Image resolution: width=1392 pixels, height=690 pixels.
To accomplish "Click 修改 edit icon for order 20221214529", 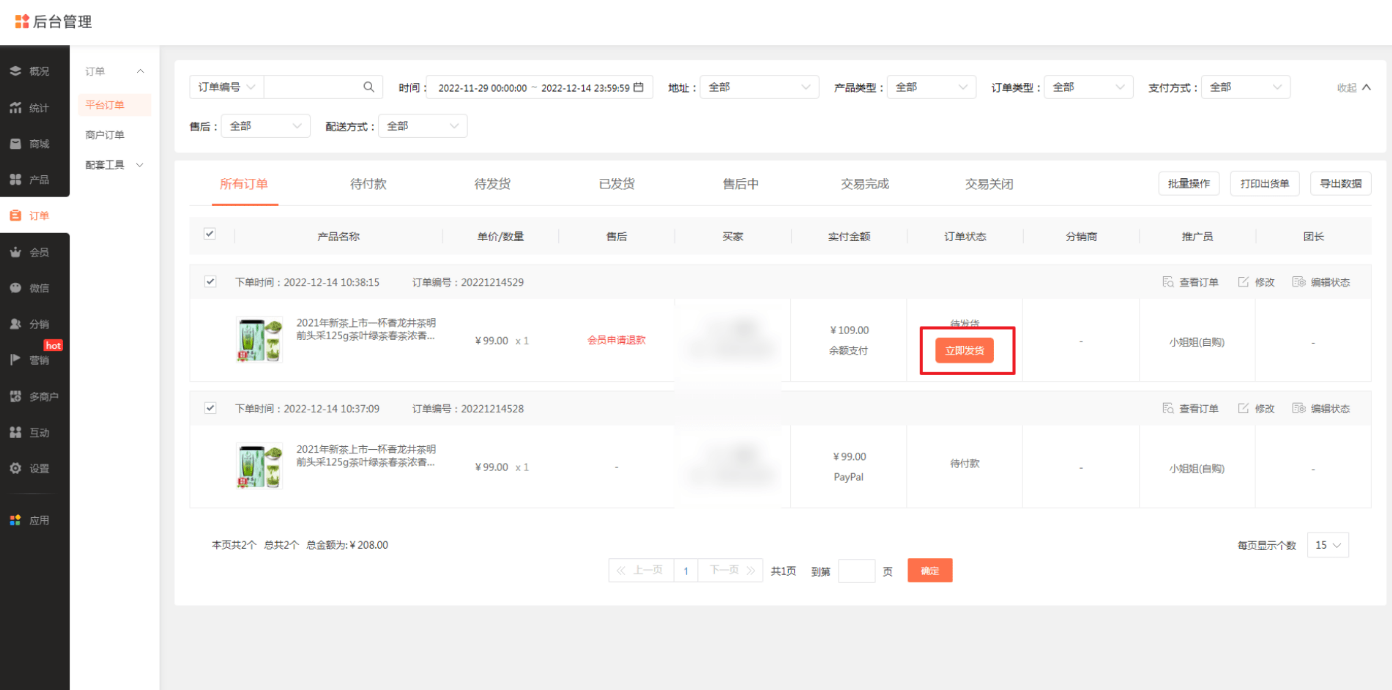I will pos(1244,282).
